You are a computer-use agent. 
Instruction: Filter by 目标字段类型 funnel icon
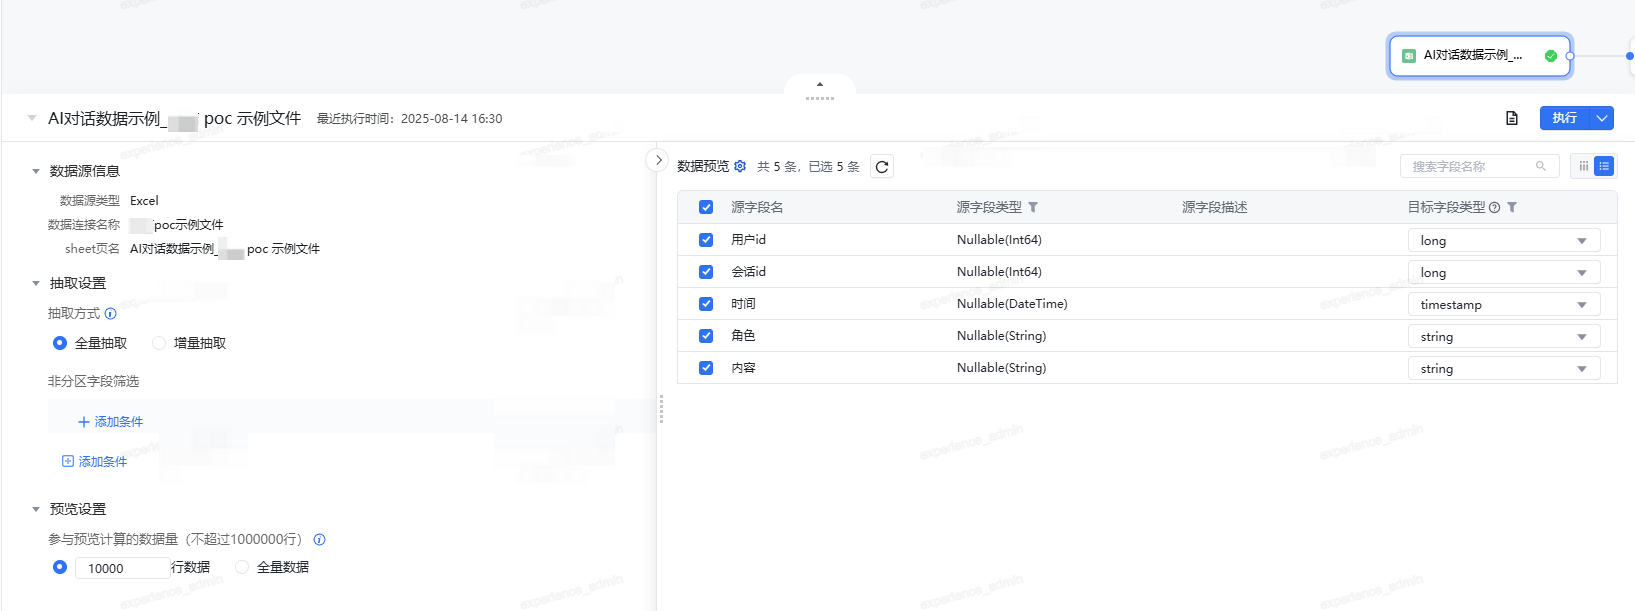pyautogui.click(x=1512, y=207)
